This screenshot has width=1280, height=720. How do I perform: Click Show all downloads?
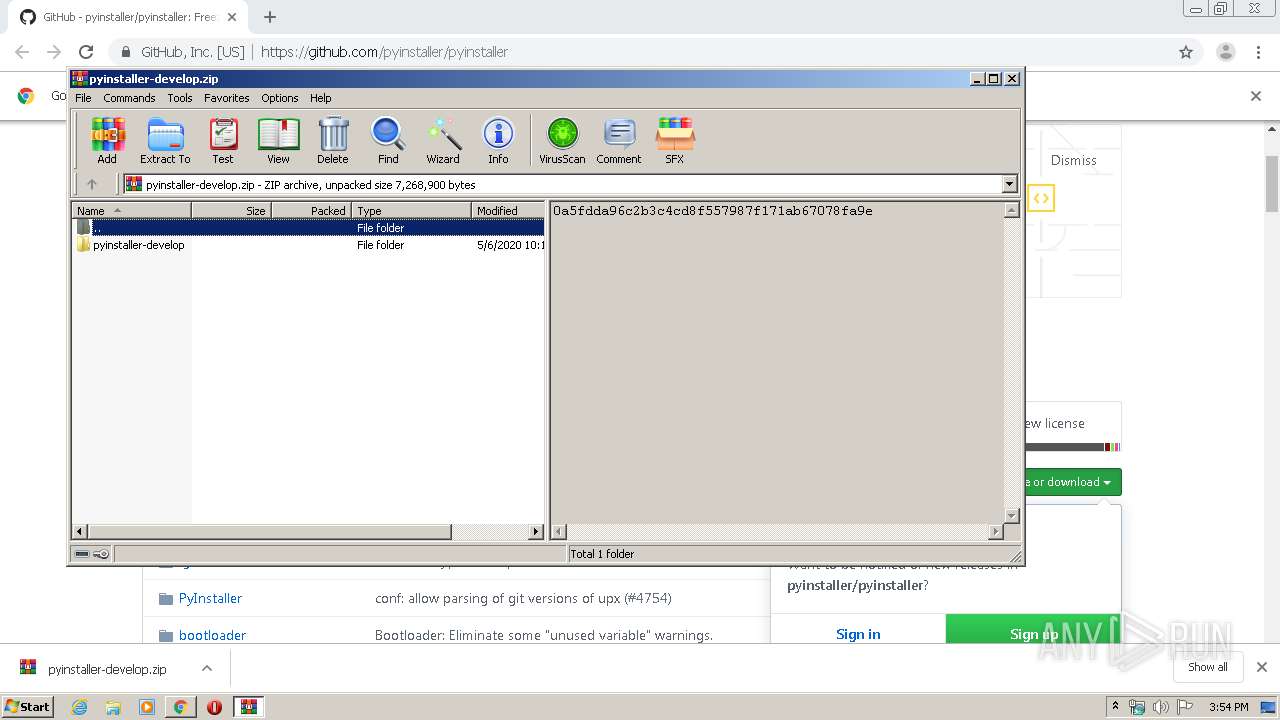(x=1207, y=667)
